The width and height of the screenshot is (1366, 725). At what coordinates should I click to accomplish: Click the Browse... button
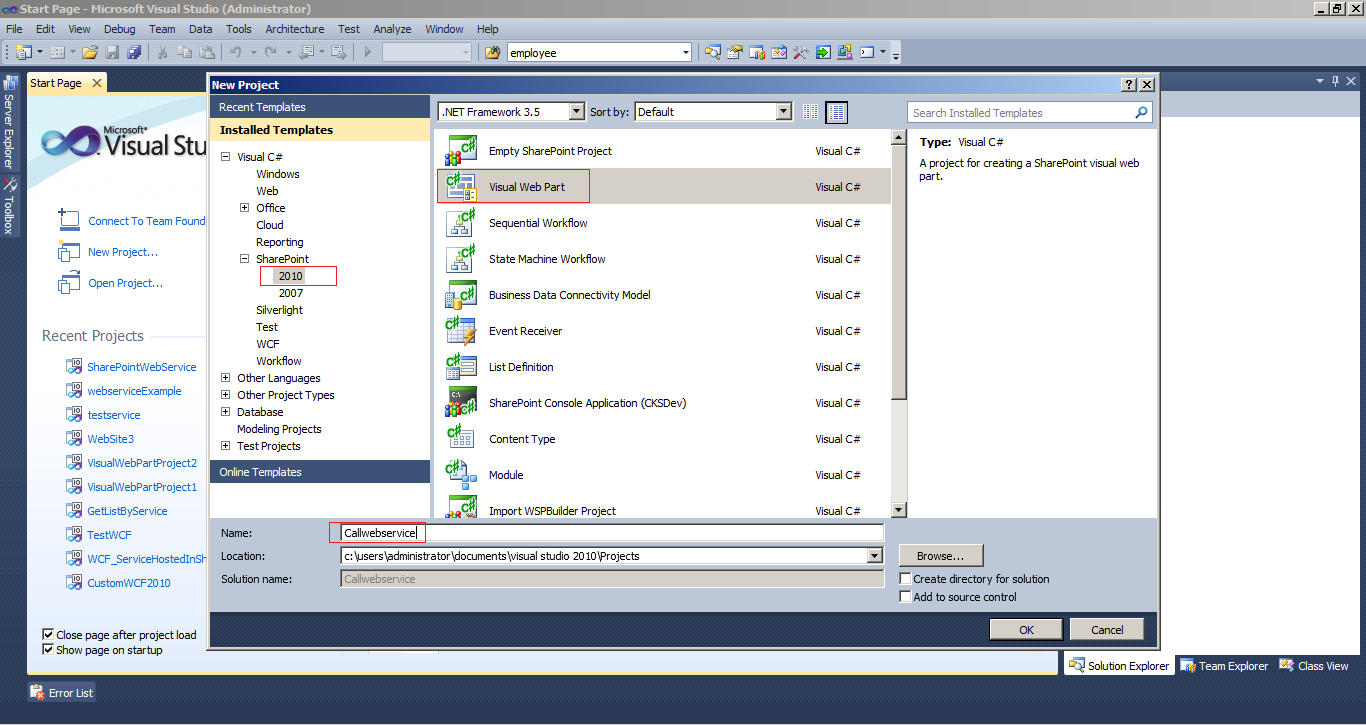click(941, 556)
